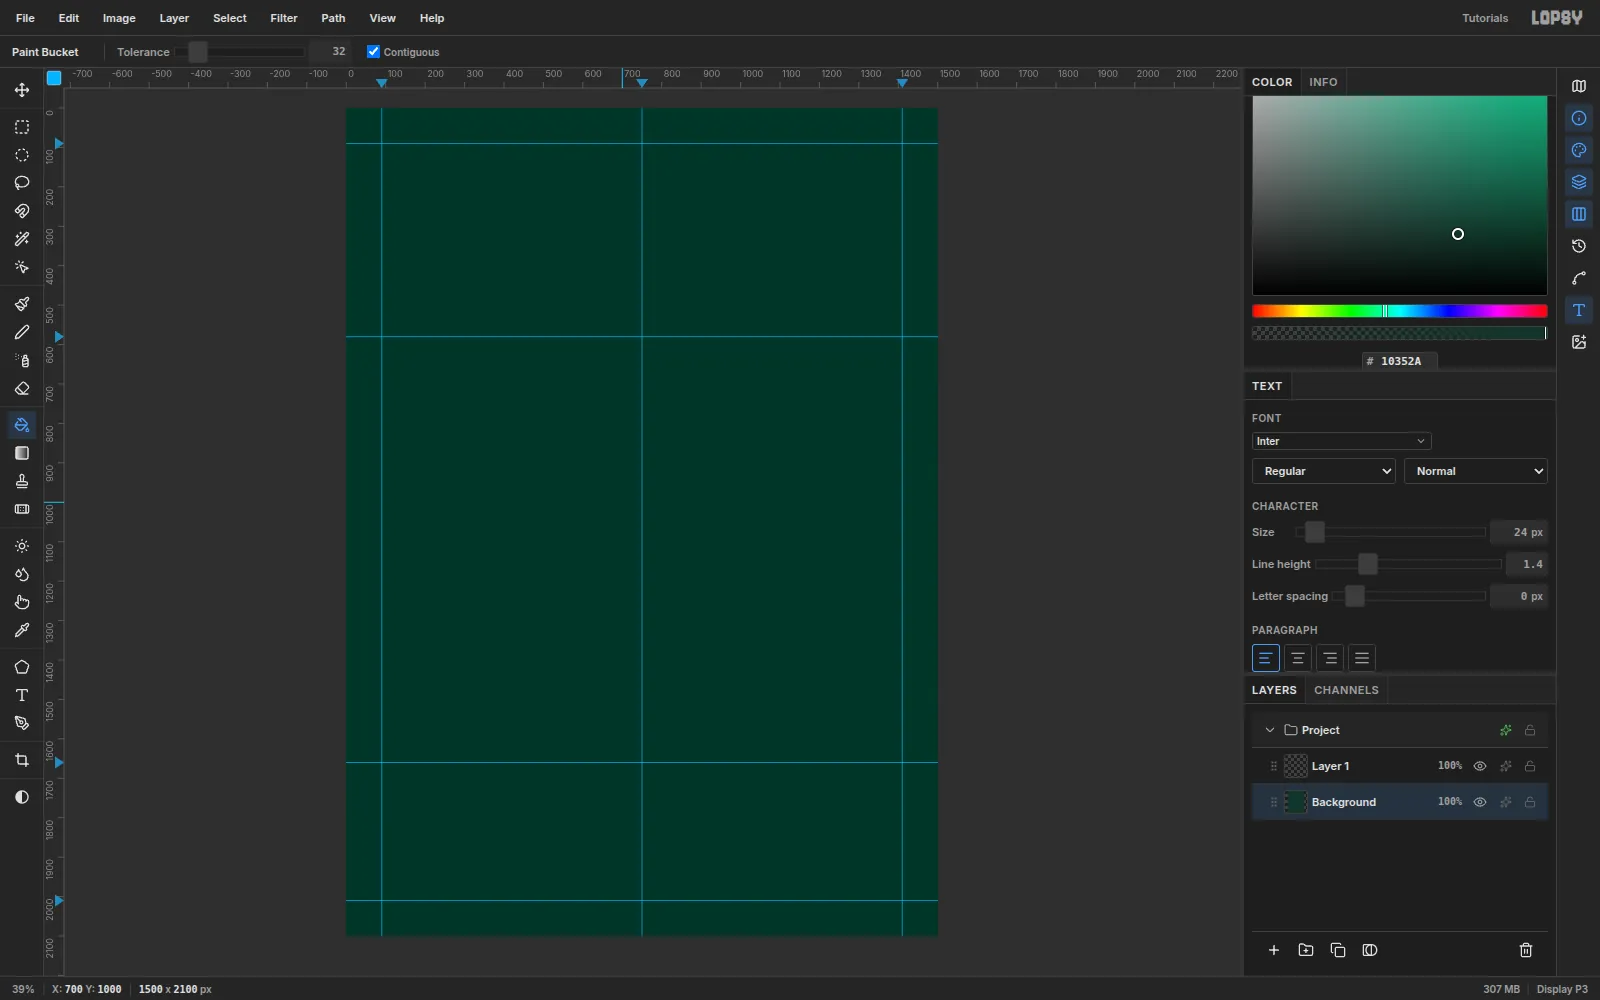This screenshot has width=1600, height=1000.
Task: Click the foreground color swatch by ruler
Action: 54,78
